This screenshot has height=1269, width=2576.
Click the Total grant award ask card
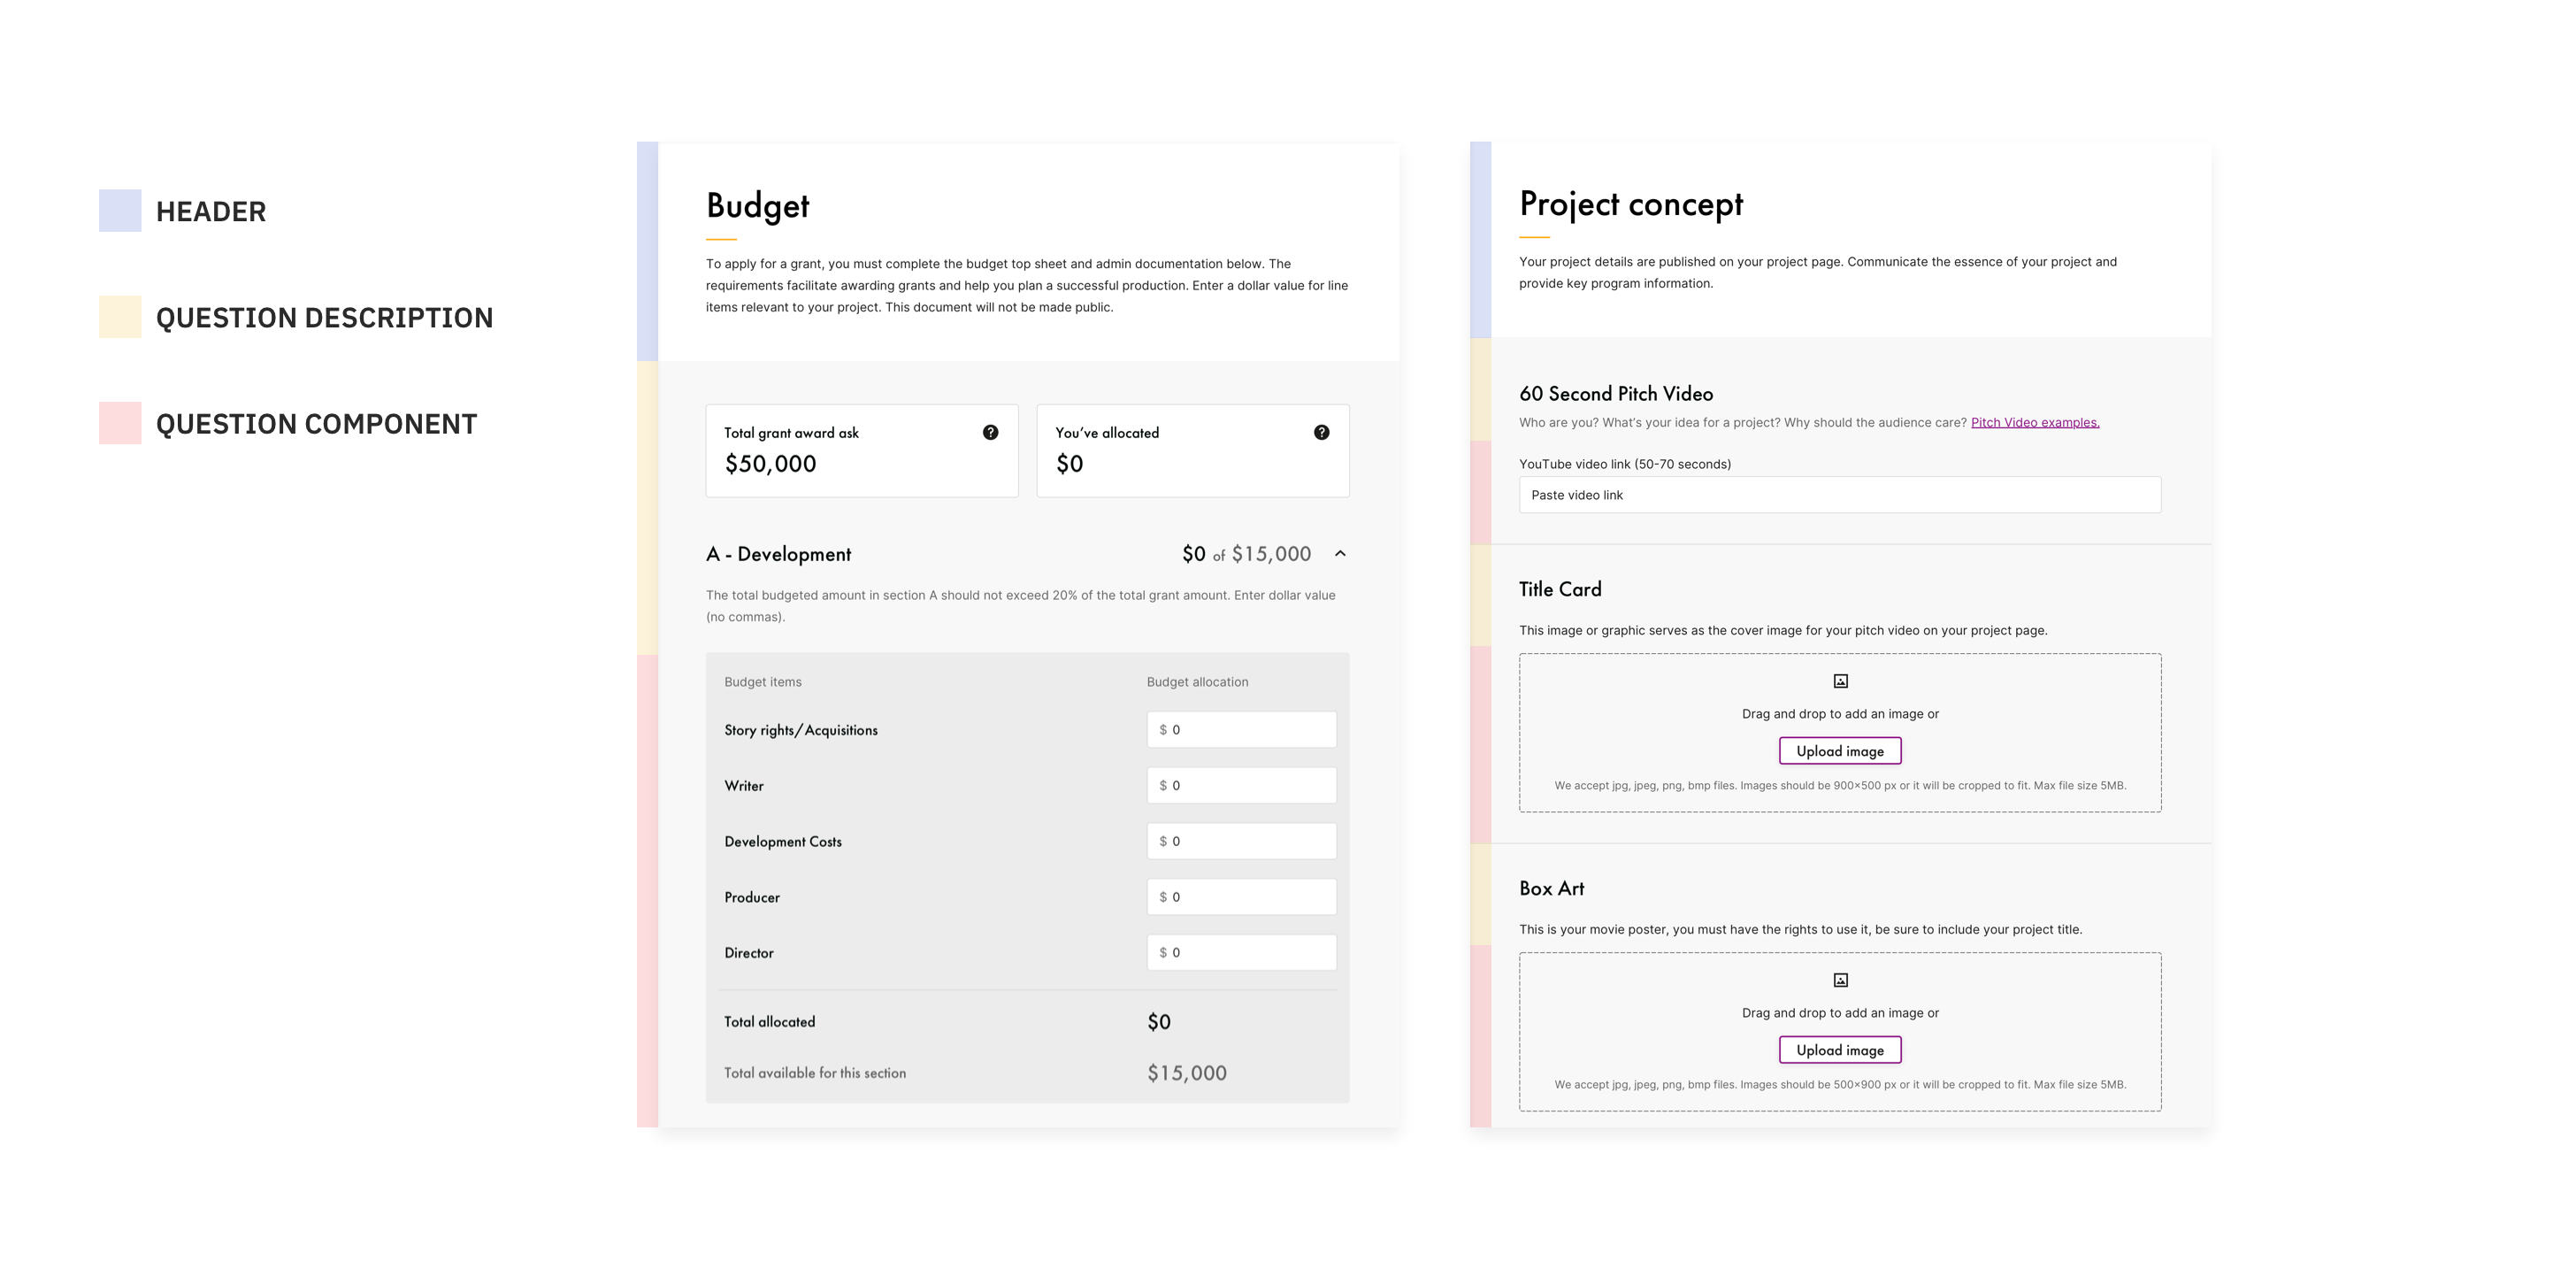[x=861, y=451]
